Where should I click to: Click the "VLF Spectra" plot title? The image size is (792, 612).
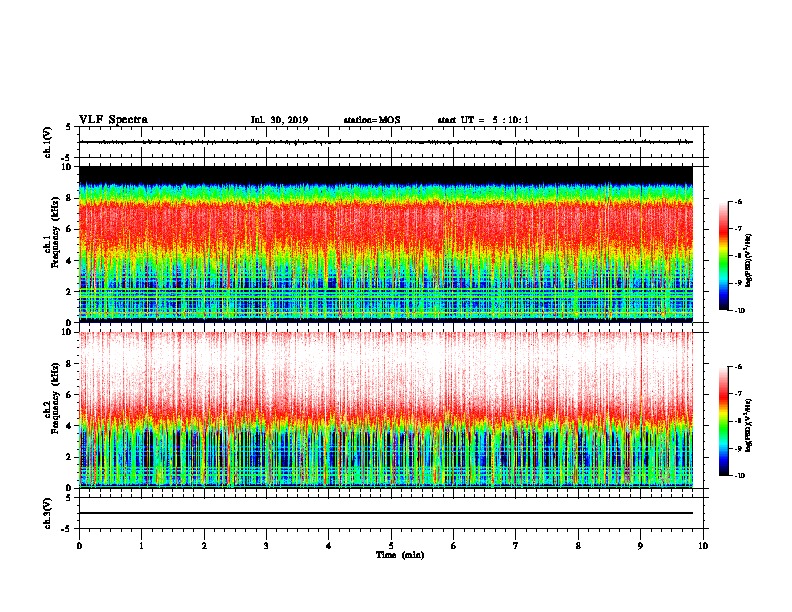click(x=113, y=120)
